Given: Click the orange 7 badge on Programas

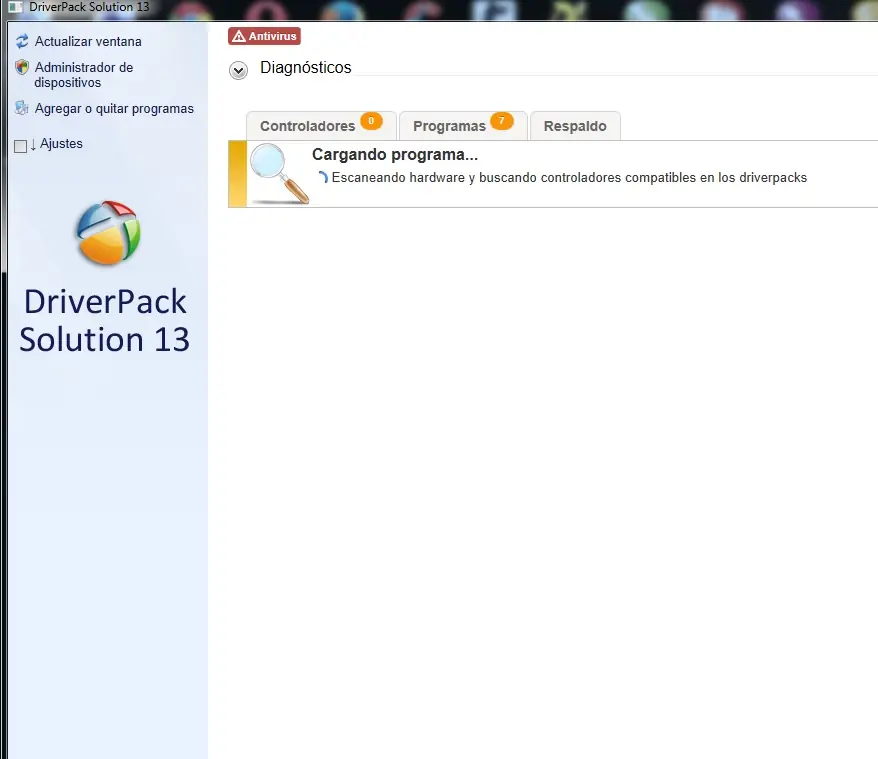Looking at the screenshot, I should coord(502,120).
